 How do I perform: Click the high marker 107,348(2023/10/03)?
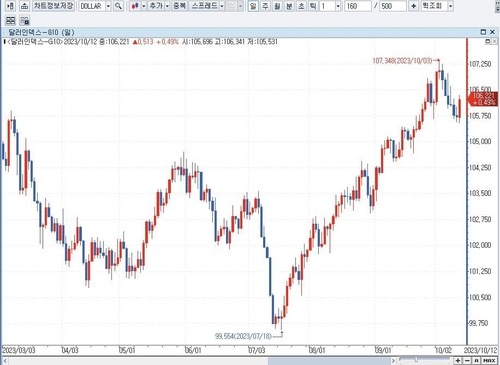(x=402, y=61)
